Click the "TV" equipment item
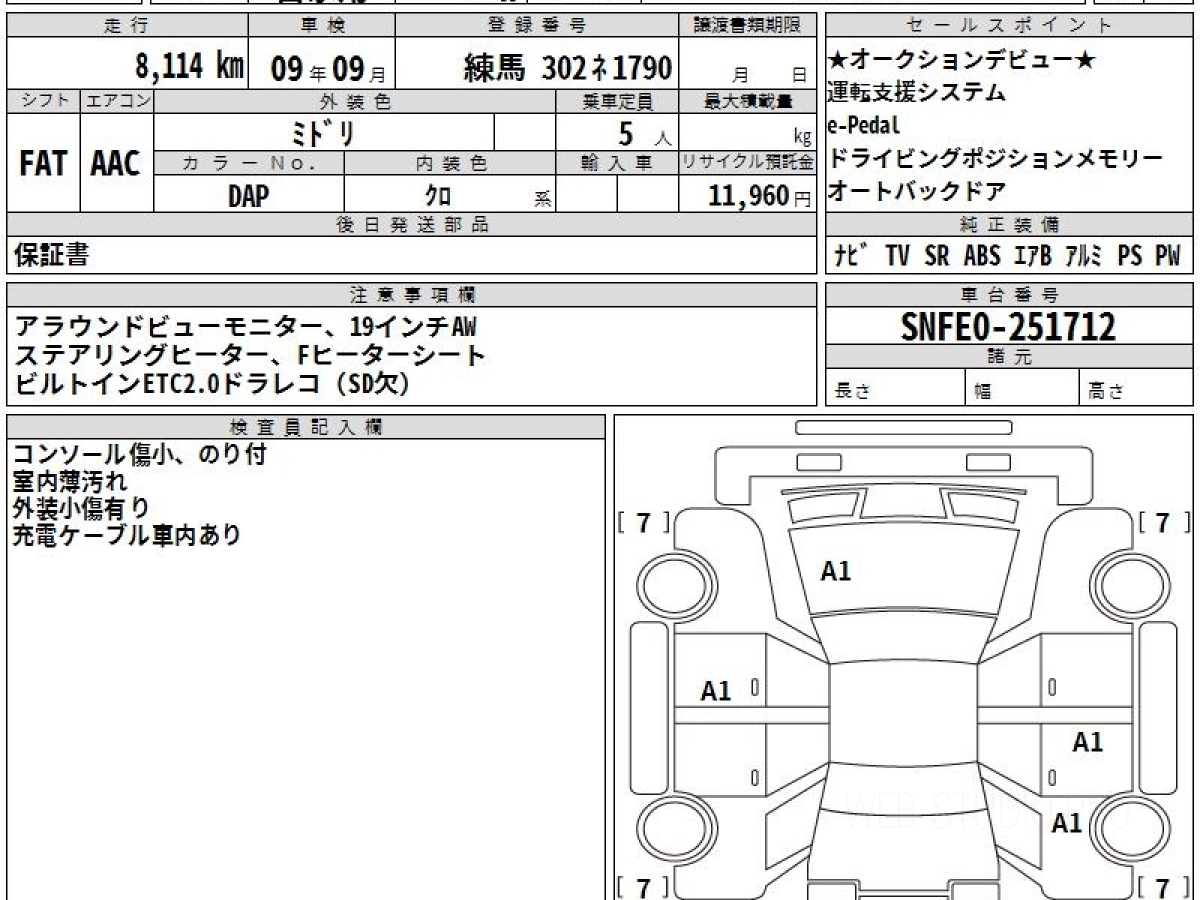The width and height of the screenshot is (1200, 900). [x=897, y=256]
